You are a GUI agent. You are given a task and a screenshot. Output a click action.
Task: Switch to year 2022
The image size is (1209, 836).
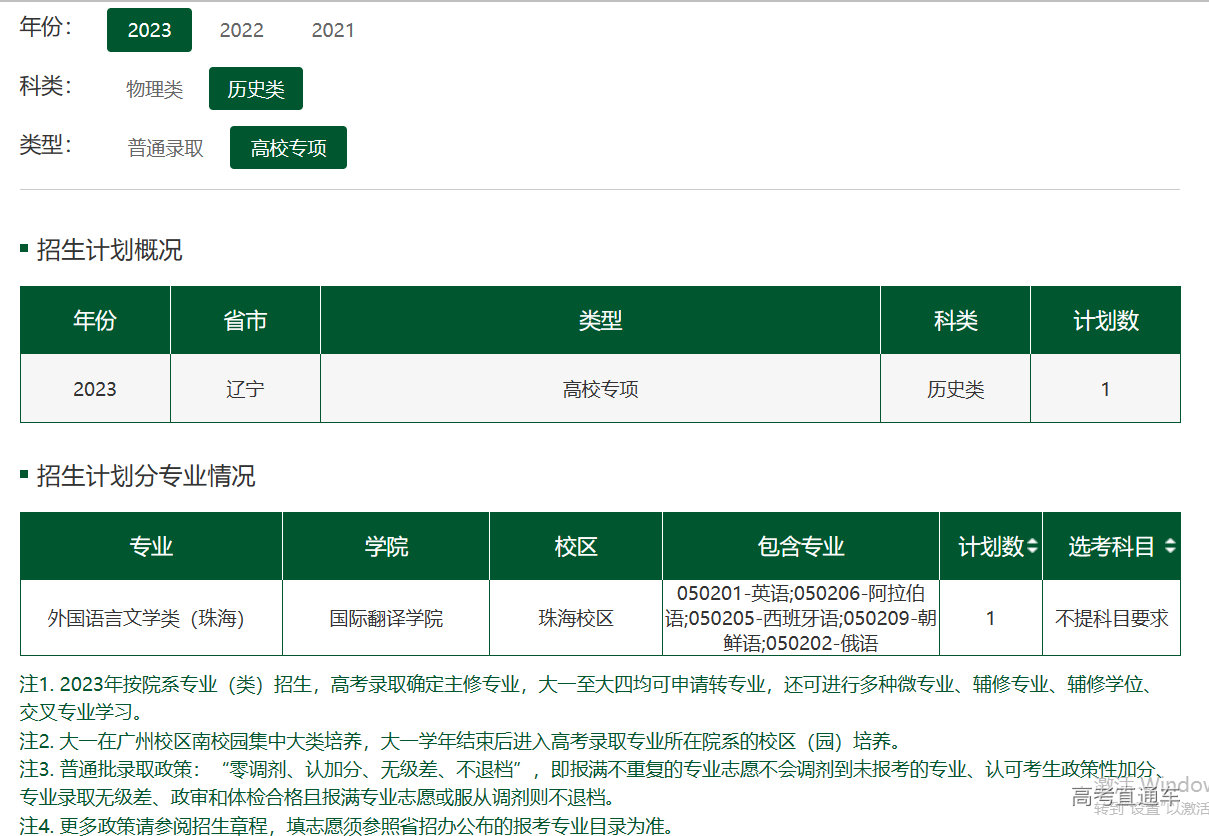click(241, 30)
